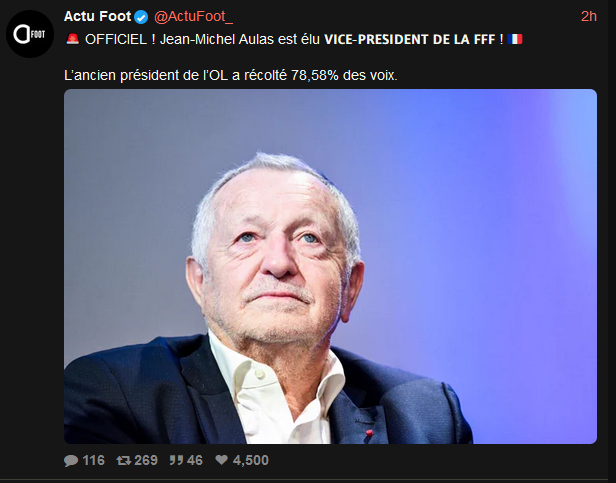View the 269 retweets count
Viewport: 616px width, 483px height.
(x=146, y=460)
